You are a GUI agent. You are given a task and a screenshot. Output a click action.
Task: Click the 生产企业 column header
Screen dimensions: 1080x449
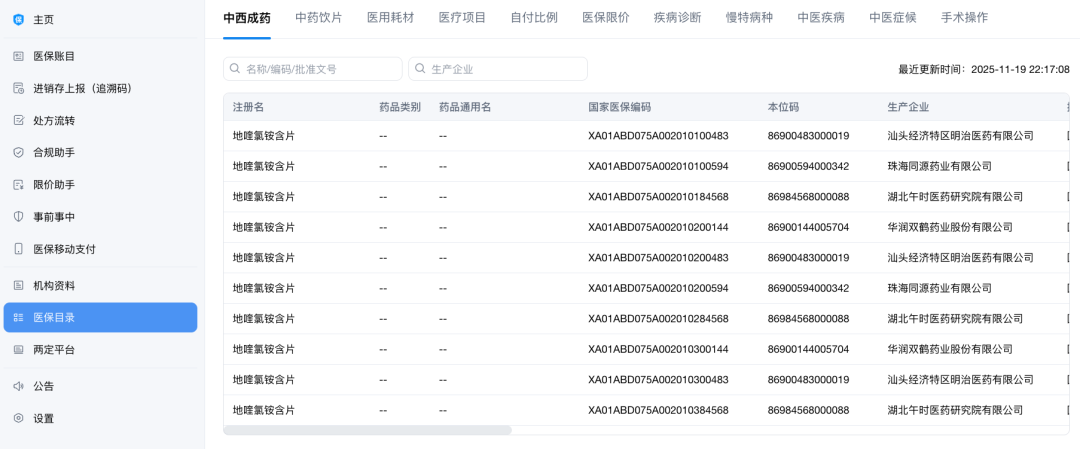(908, 107)
